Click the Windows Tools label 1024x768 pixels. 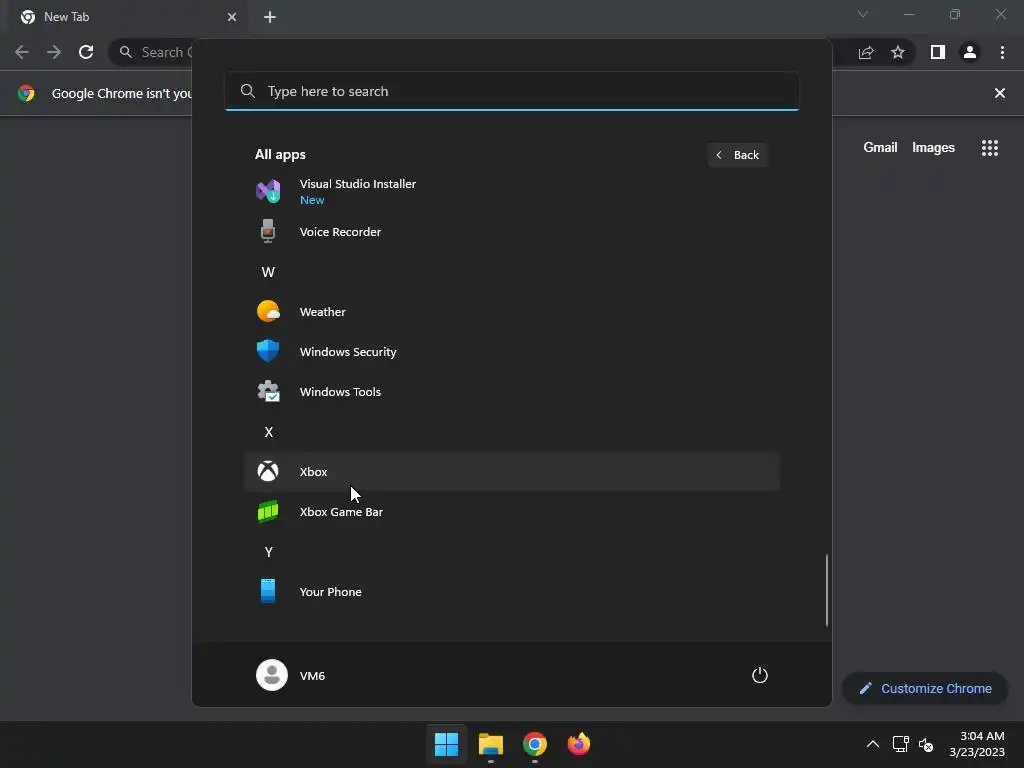click(x=340, y=392)
